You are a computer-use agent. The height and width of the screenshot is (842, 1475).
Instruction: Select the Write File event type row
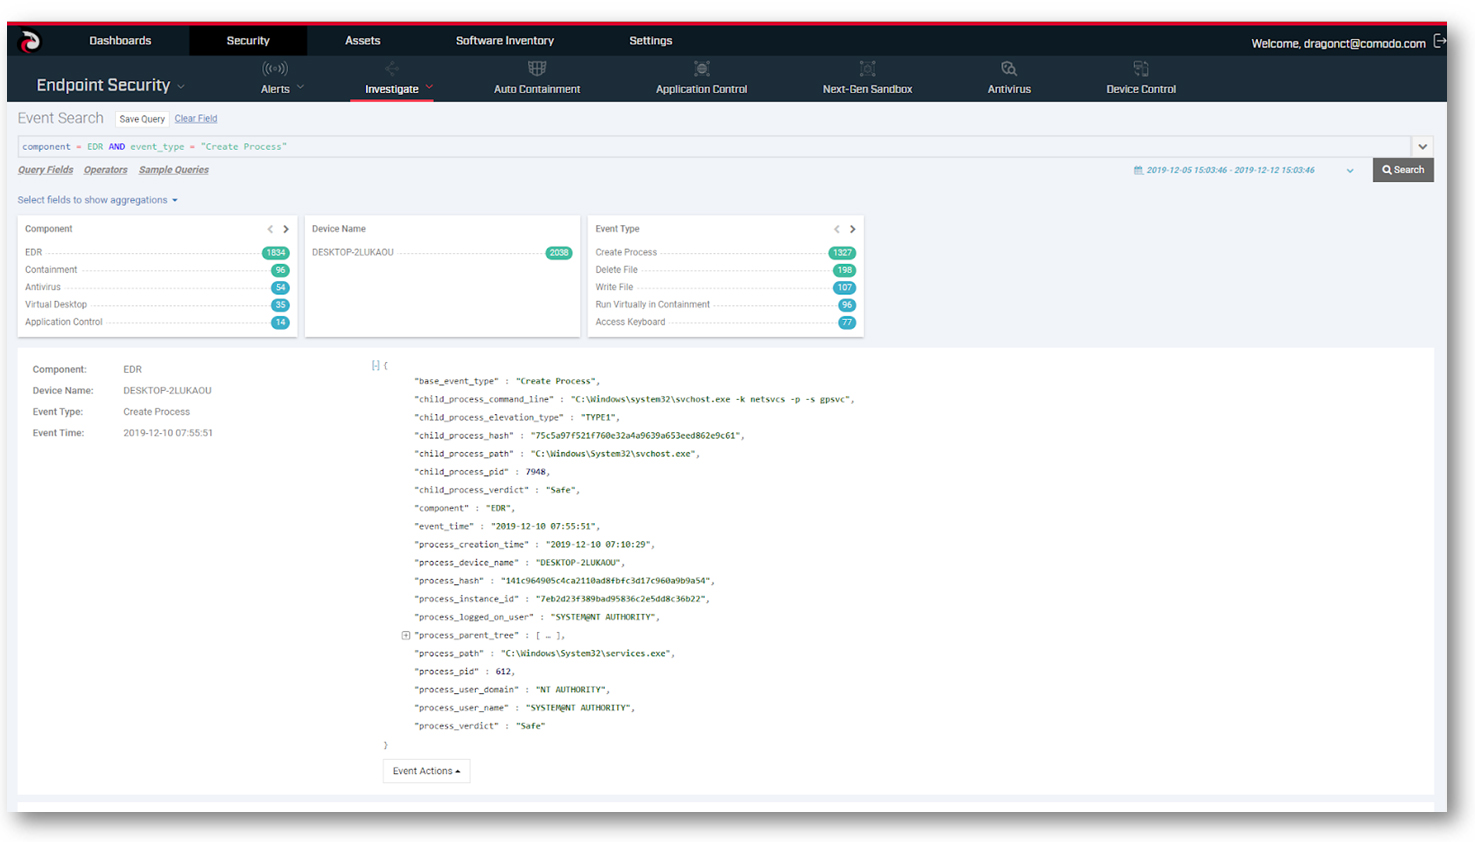[725, 287]
